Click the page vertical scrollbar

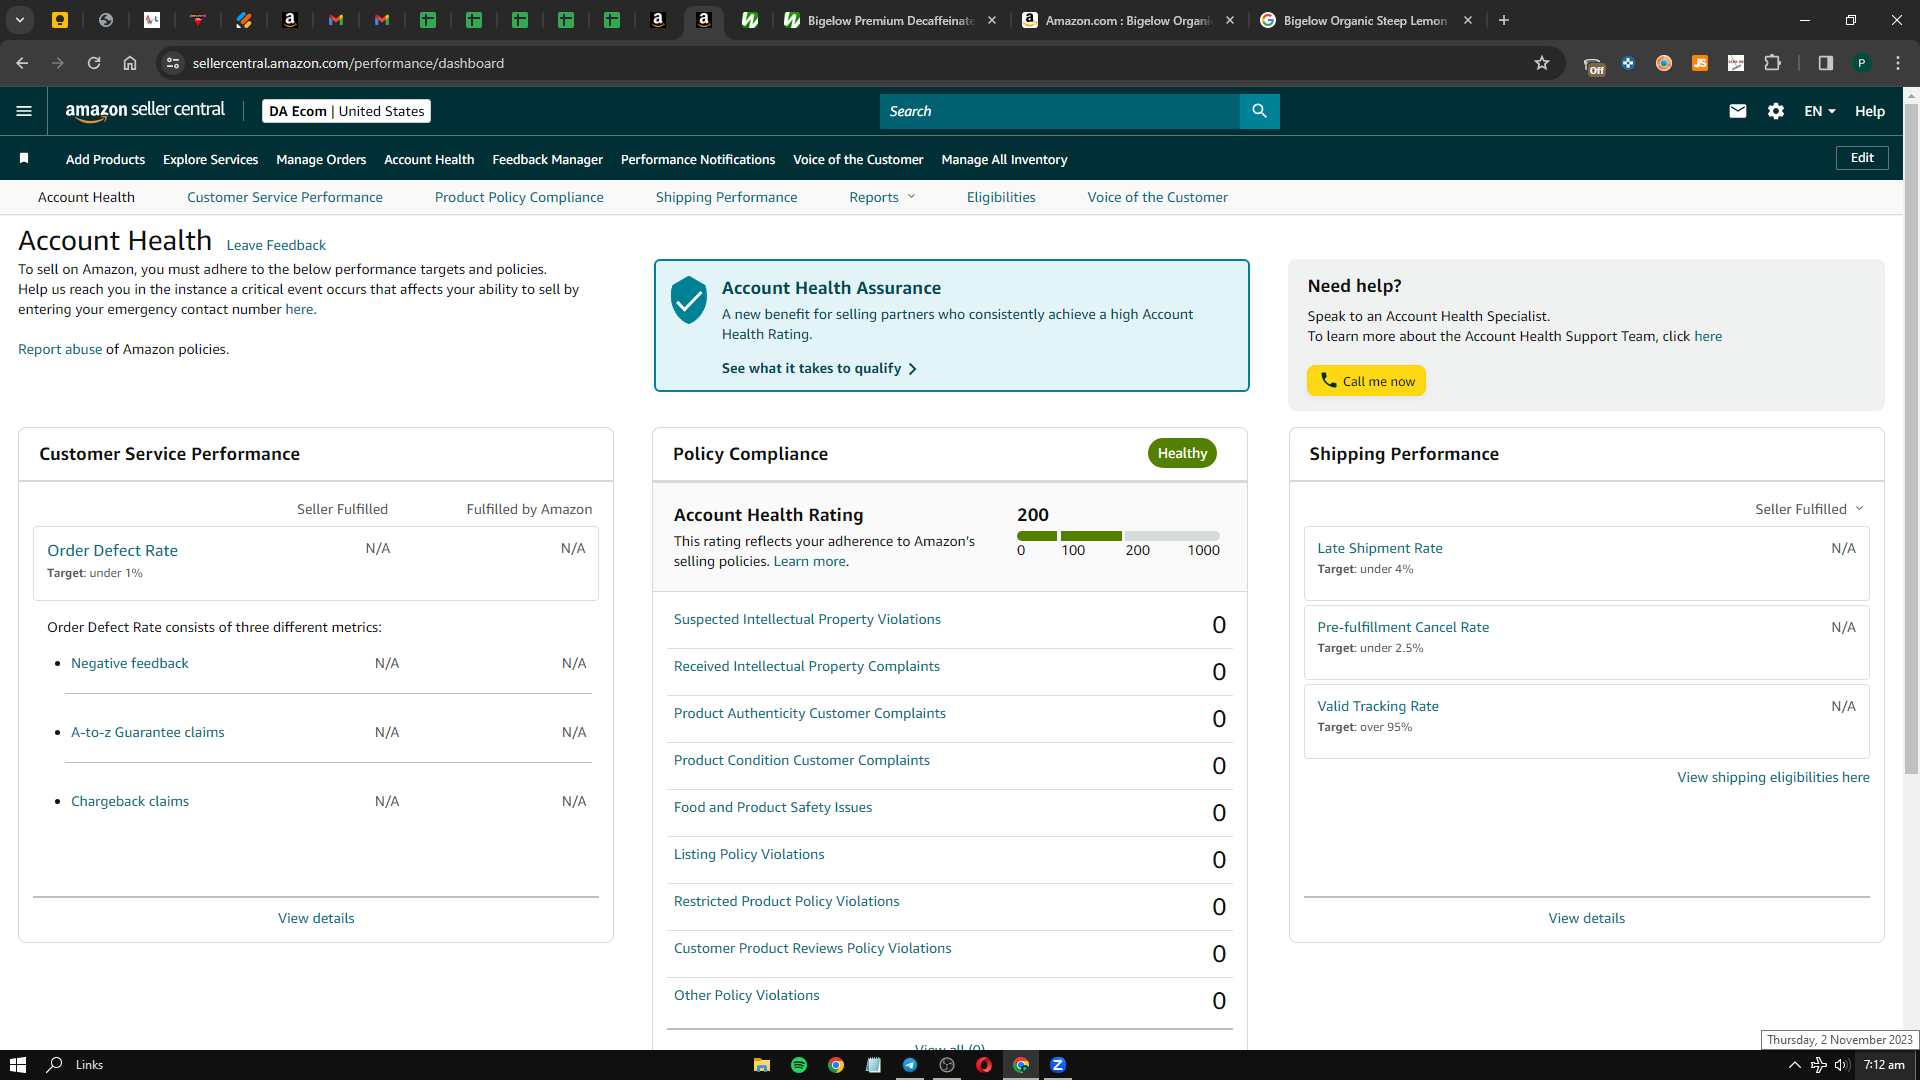(x=1911, y=440)
